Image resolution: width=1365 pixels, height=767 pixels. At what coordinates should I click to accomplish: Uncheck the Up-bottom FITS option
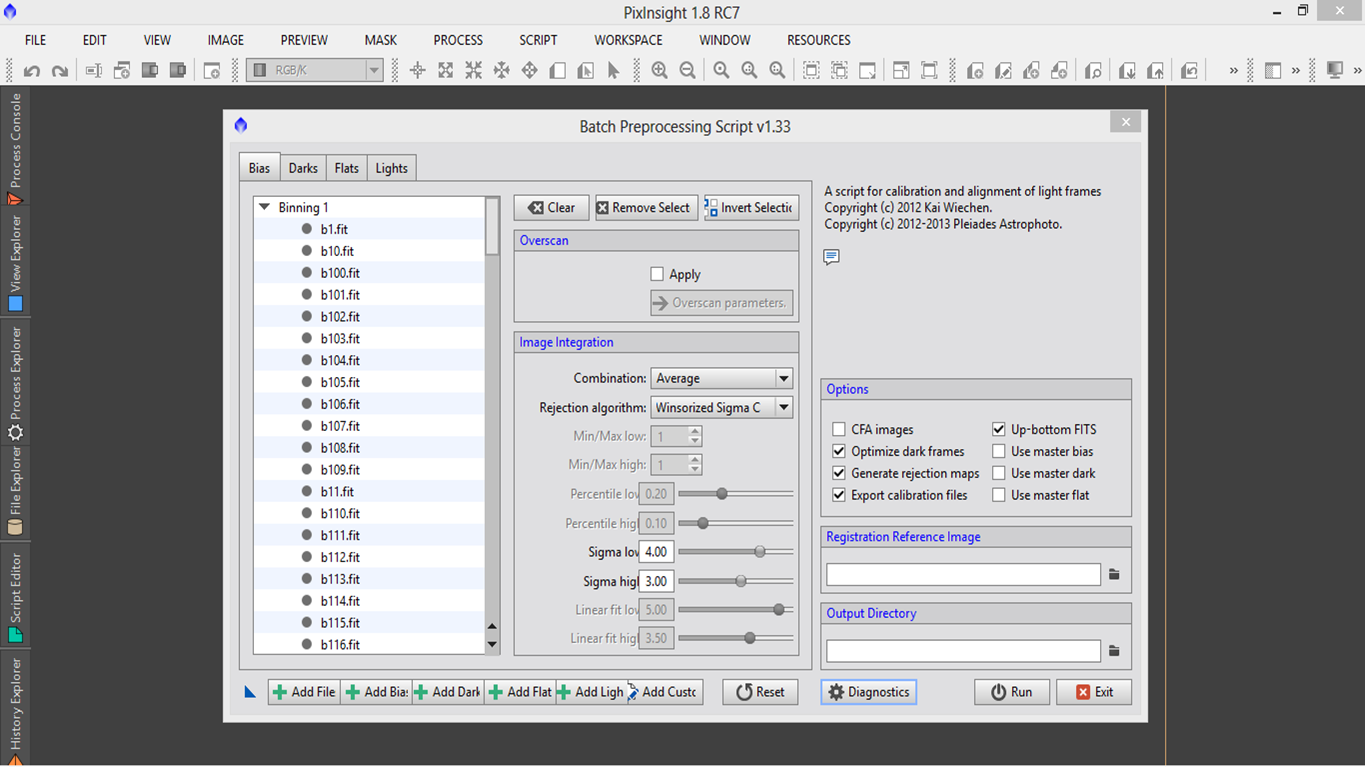point(999,429)
